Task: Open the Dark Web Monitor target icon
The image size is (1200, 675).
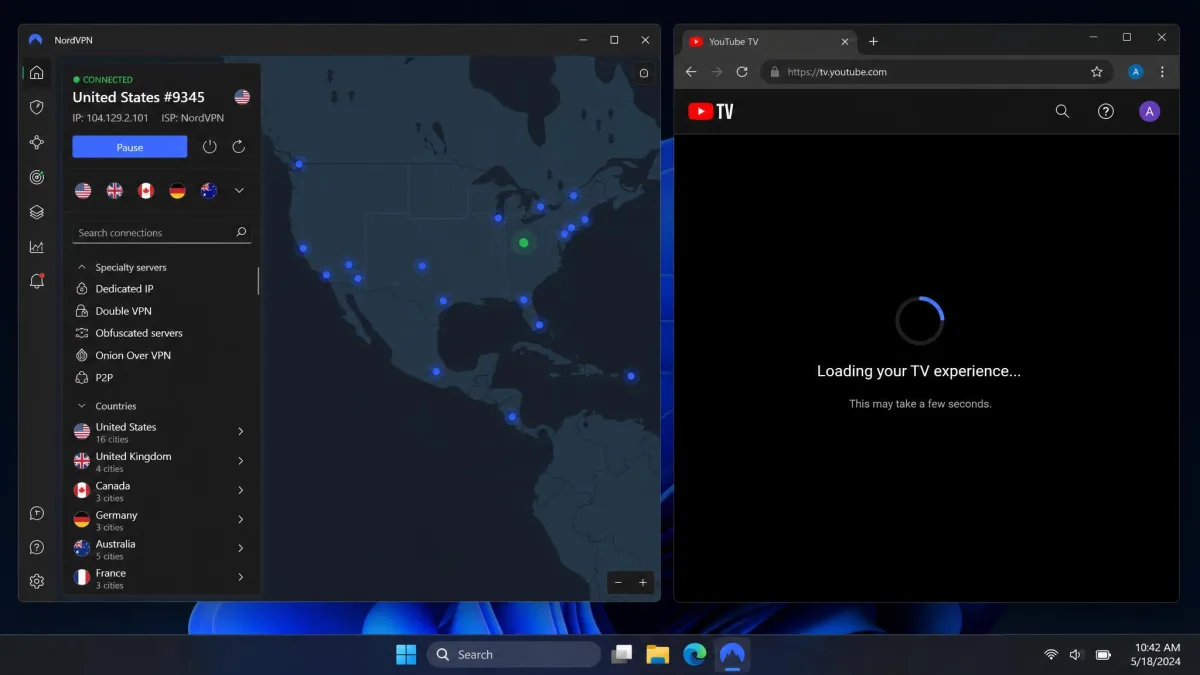Action: pyautogui.click(x=37, y=177)
